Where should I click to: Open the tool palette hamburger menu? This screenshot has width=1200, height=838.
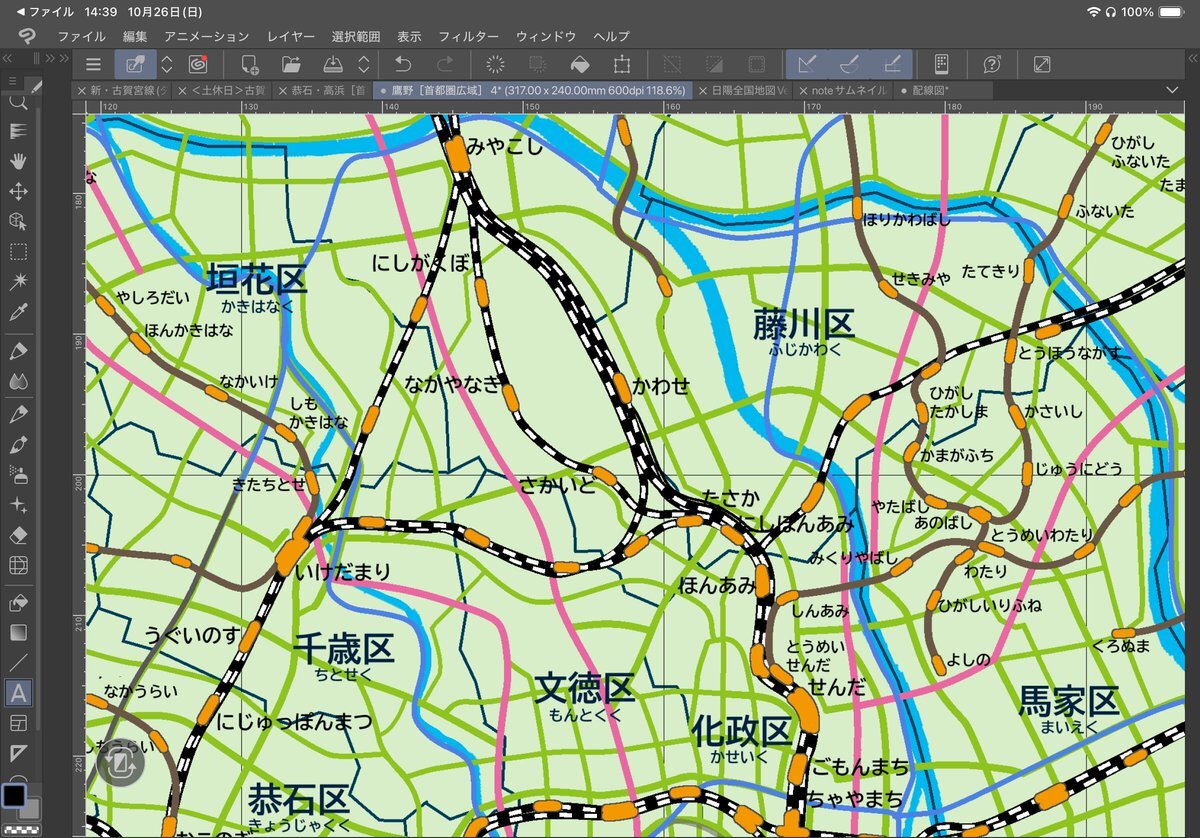coord(11,81)
